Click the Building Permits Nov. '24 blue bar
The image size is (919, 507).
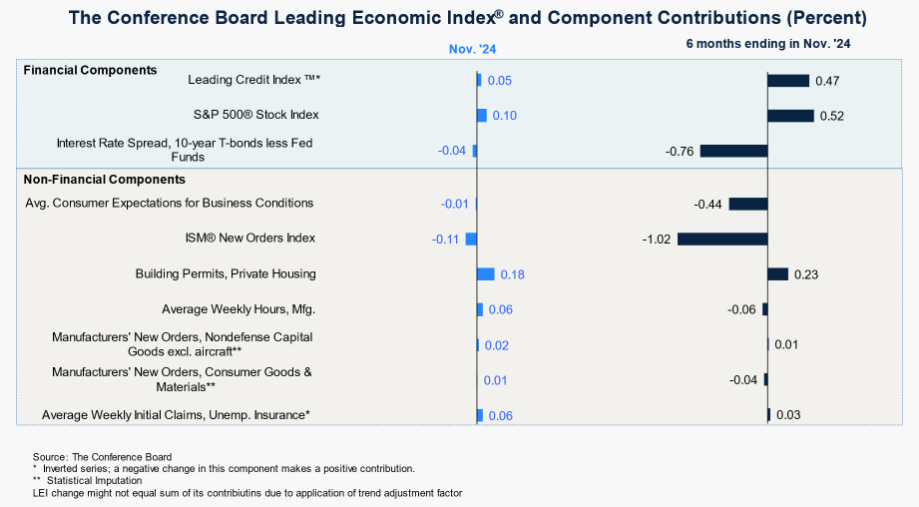(486, 274)
